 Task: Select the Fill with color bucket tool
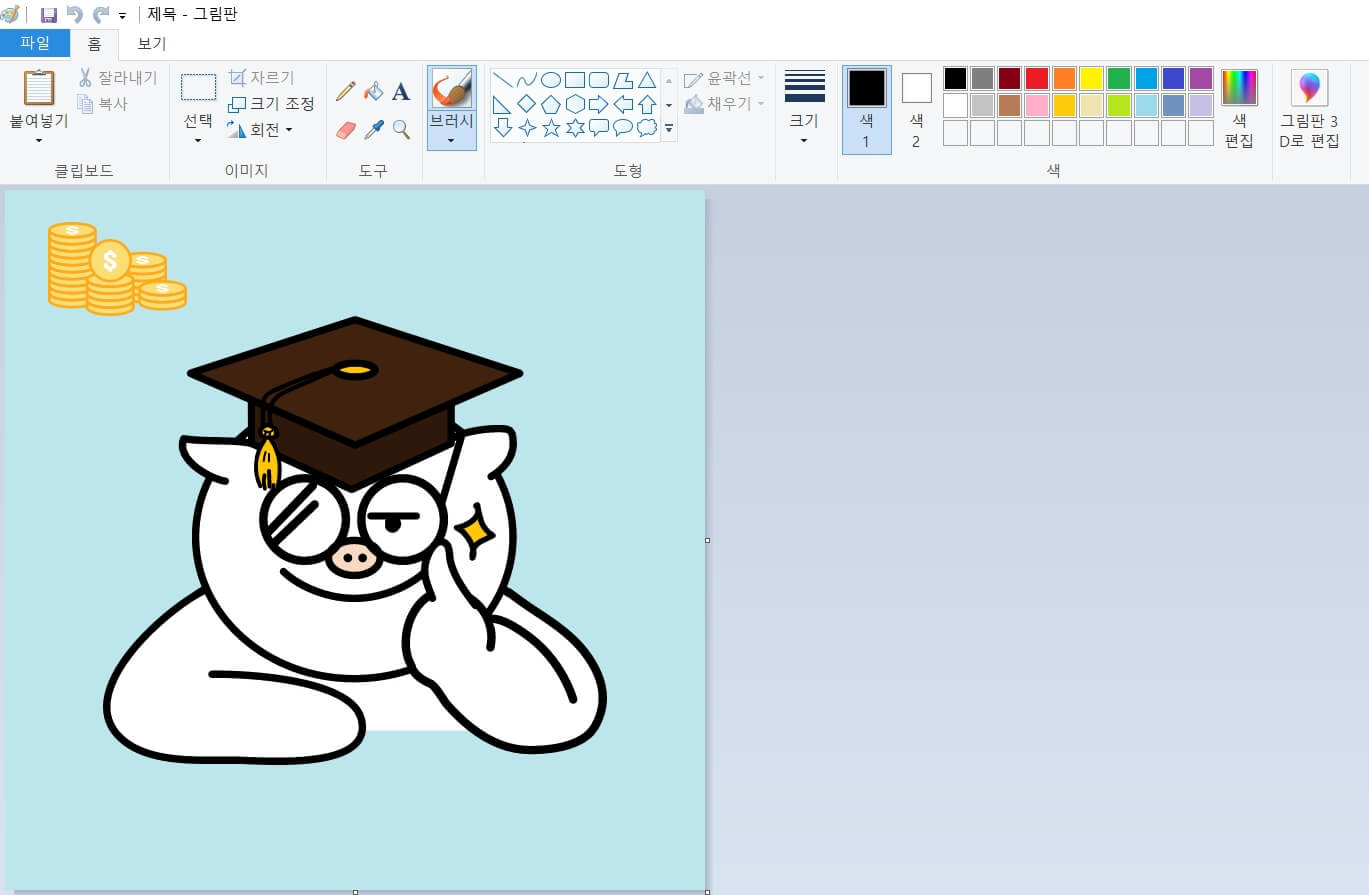pyautogui.click(x=374, y=92)
